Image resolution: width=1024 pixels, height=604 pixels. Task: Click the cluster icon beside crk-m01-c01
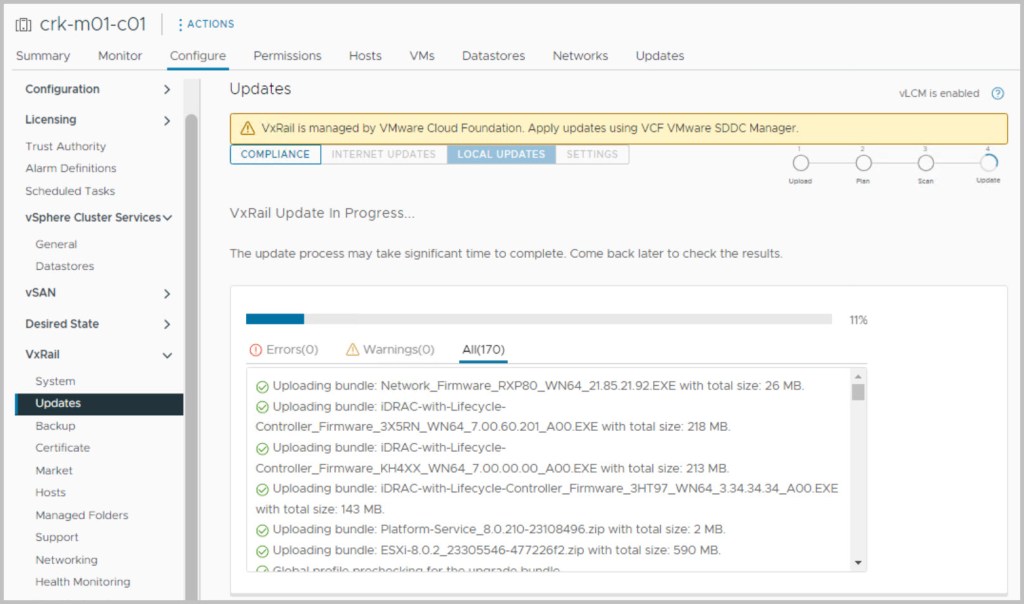(23, 24)
